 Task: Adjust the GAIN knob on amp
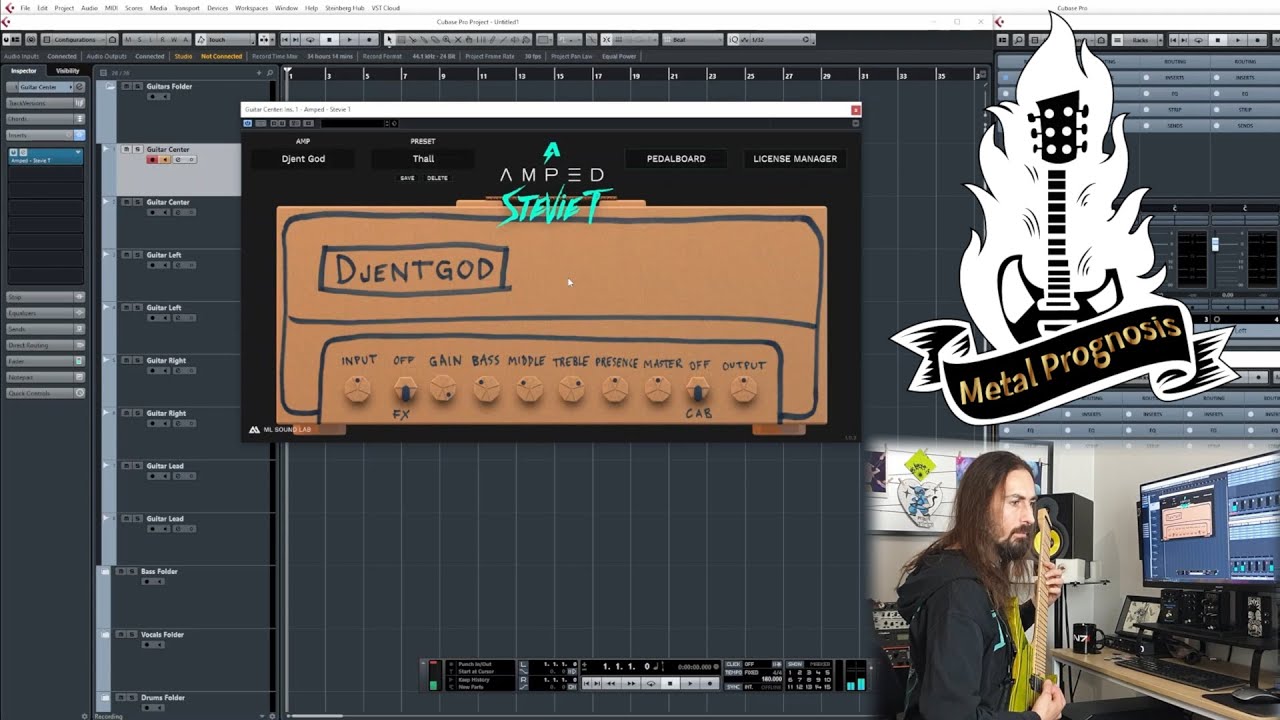pos(443,389)
